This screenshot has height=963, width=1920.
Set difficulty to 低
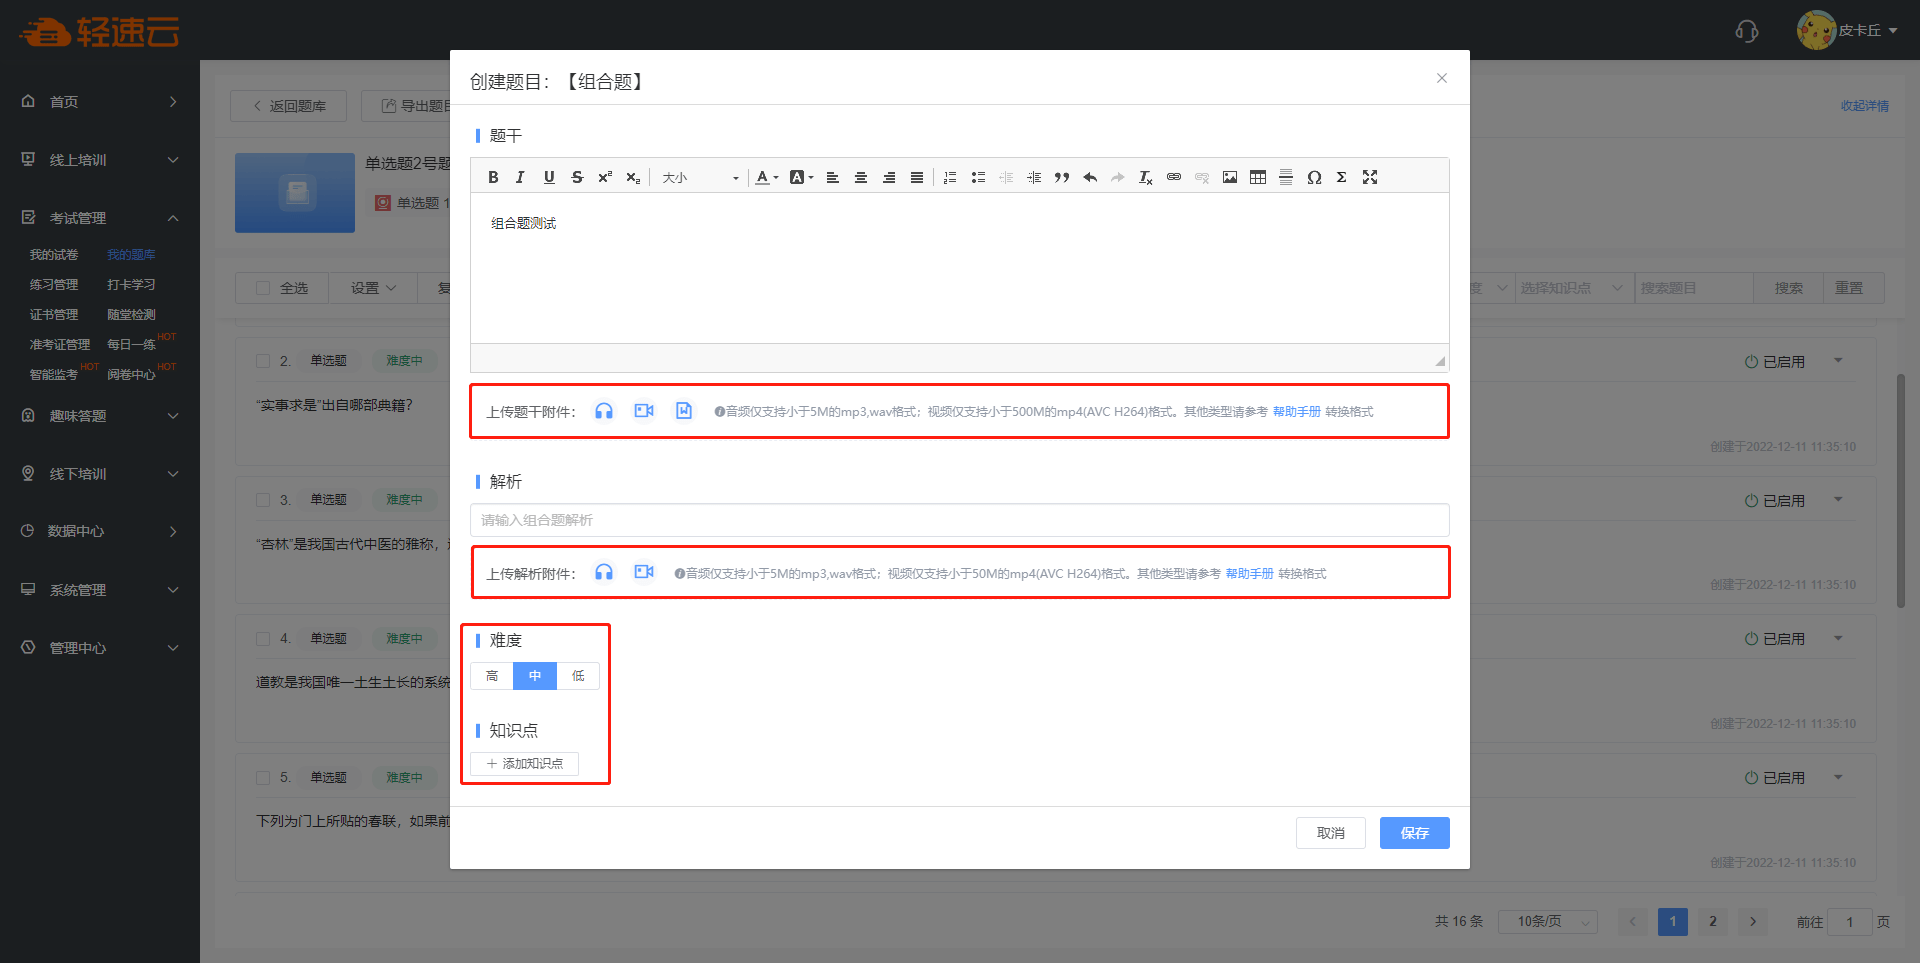[x=578, y=676]
